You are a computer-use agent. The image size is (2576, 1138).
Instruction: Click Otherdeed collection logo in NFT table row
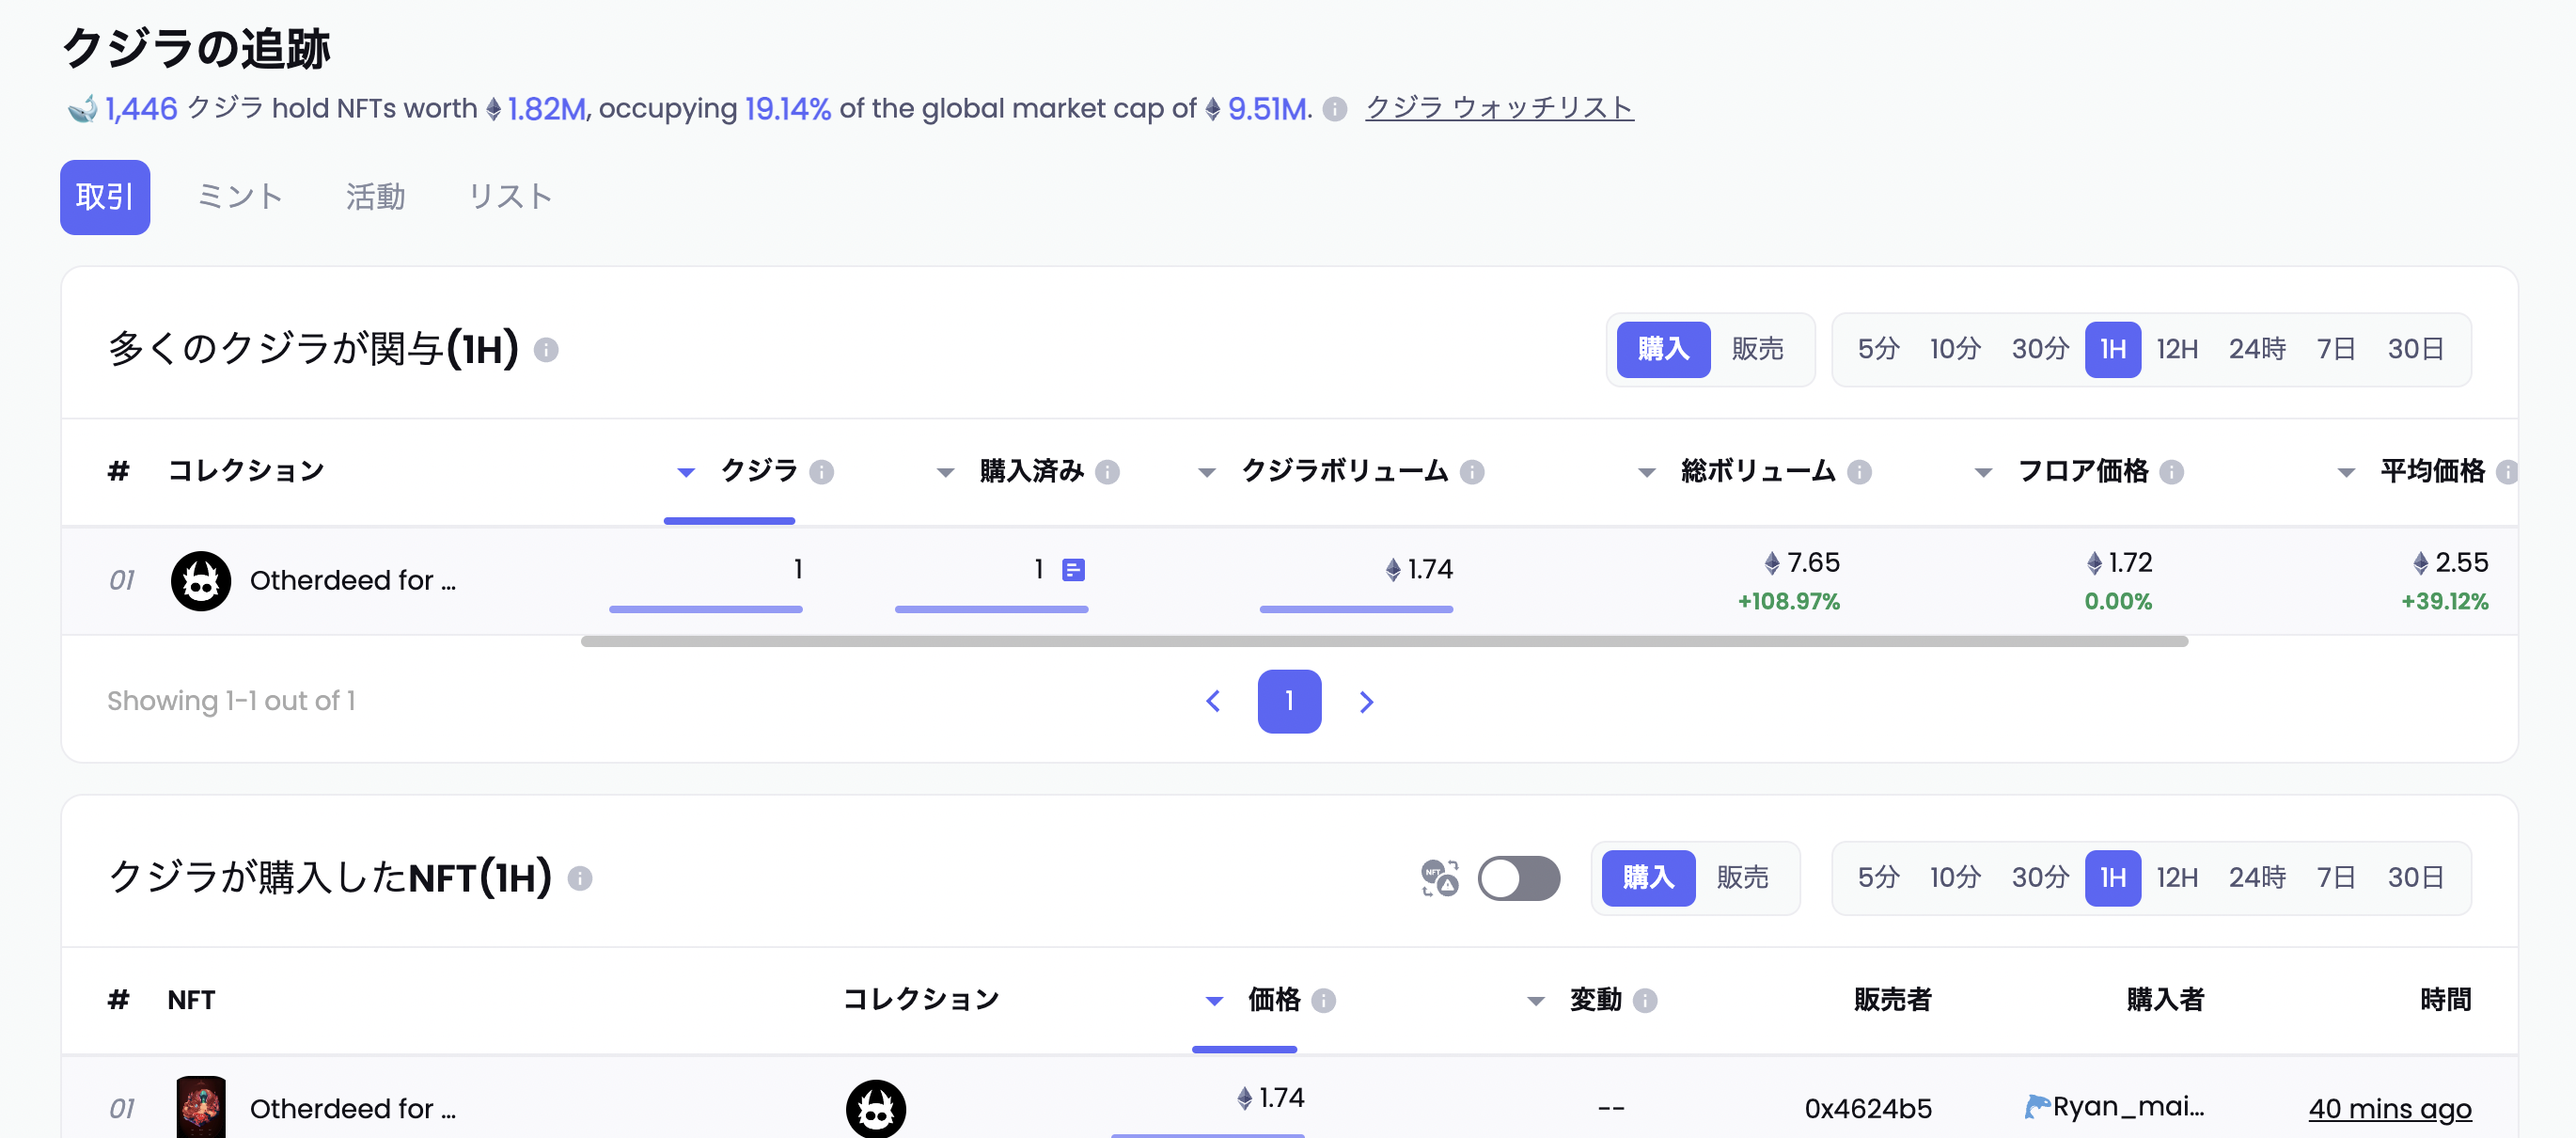pyautogui.click(x=876, y=1108)
